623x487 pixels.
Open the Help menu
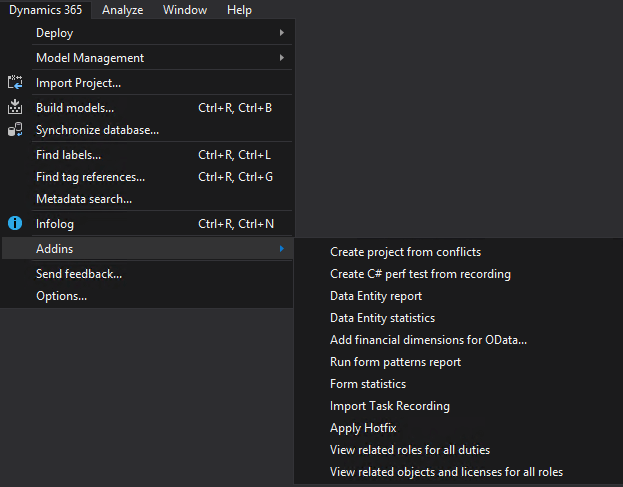click(x=239, y=10)
